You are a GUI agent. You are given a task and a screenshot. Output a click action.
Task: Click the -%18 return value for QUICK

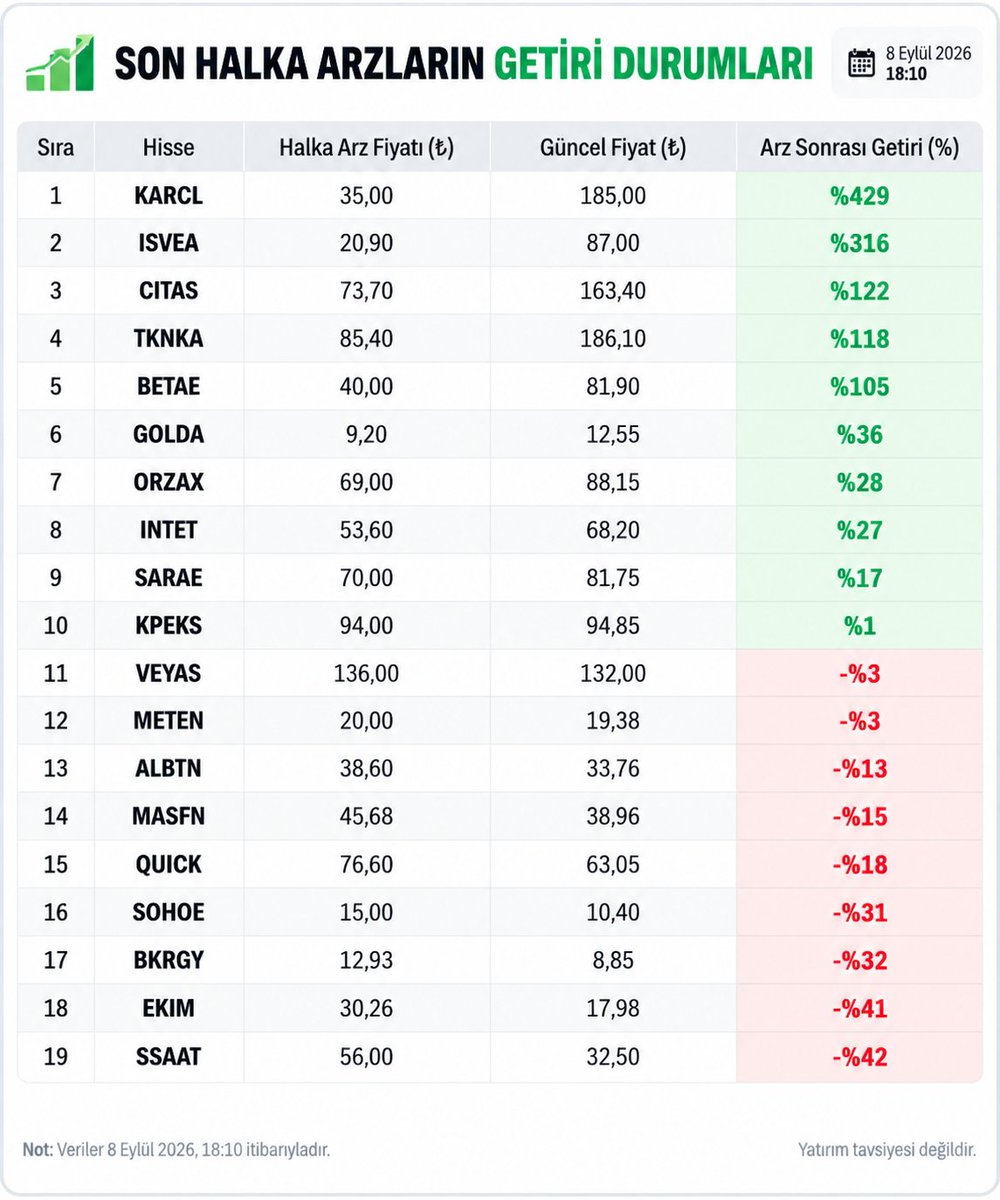click(x=860, y=865)
